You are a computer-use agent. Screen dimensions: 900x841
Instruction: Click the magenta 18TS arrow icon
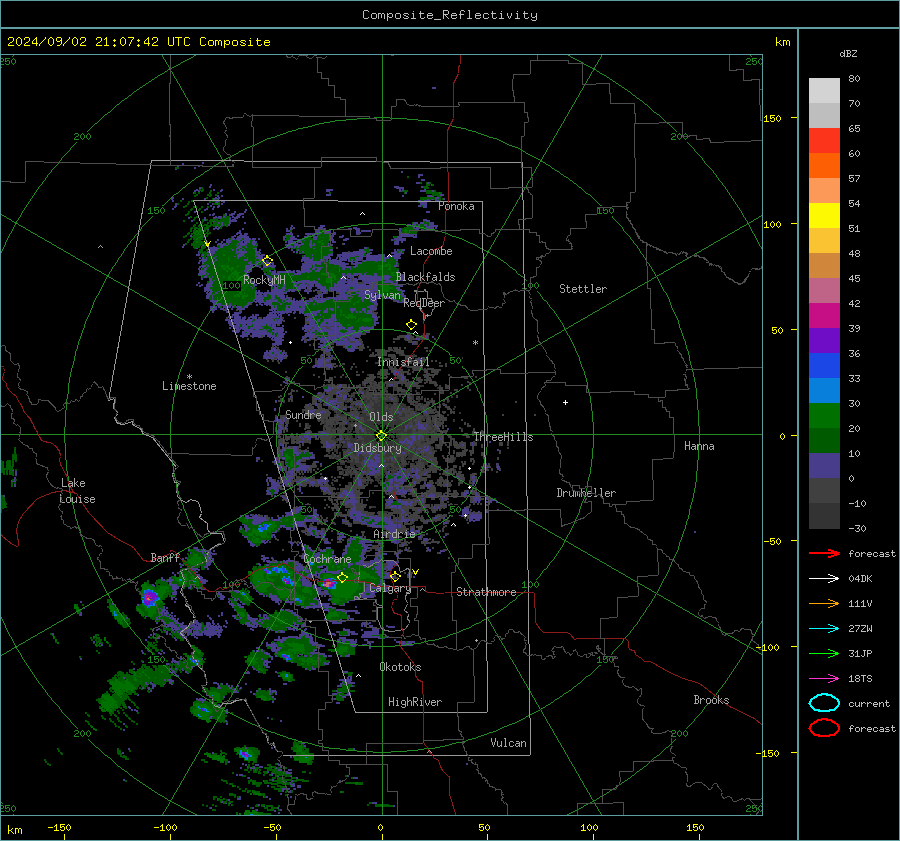tap(824, 679)
